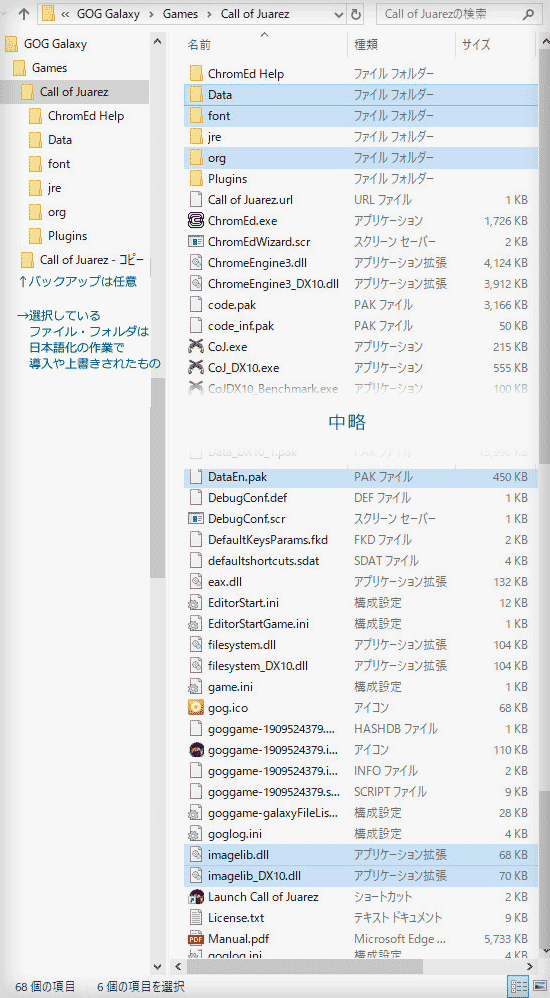
Task: Switch to details view in status bar
Action: (516, 987)
